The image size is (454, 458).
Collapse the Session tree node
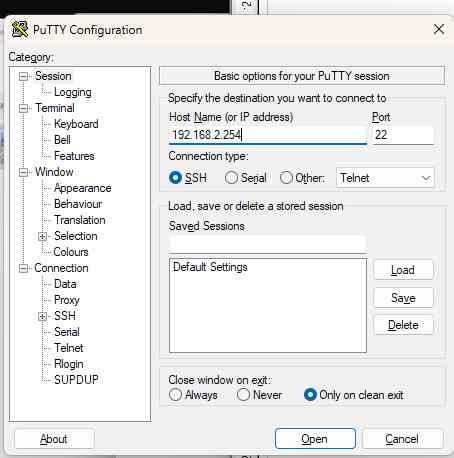(x=23, y=76)
